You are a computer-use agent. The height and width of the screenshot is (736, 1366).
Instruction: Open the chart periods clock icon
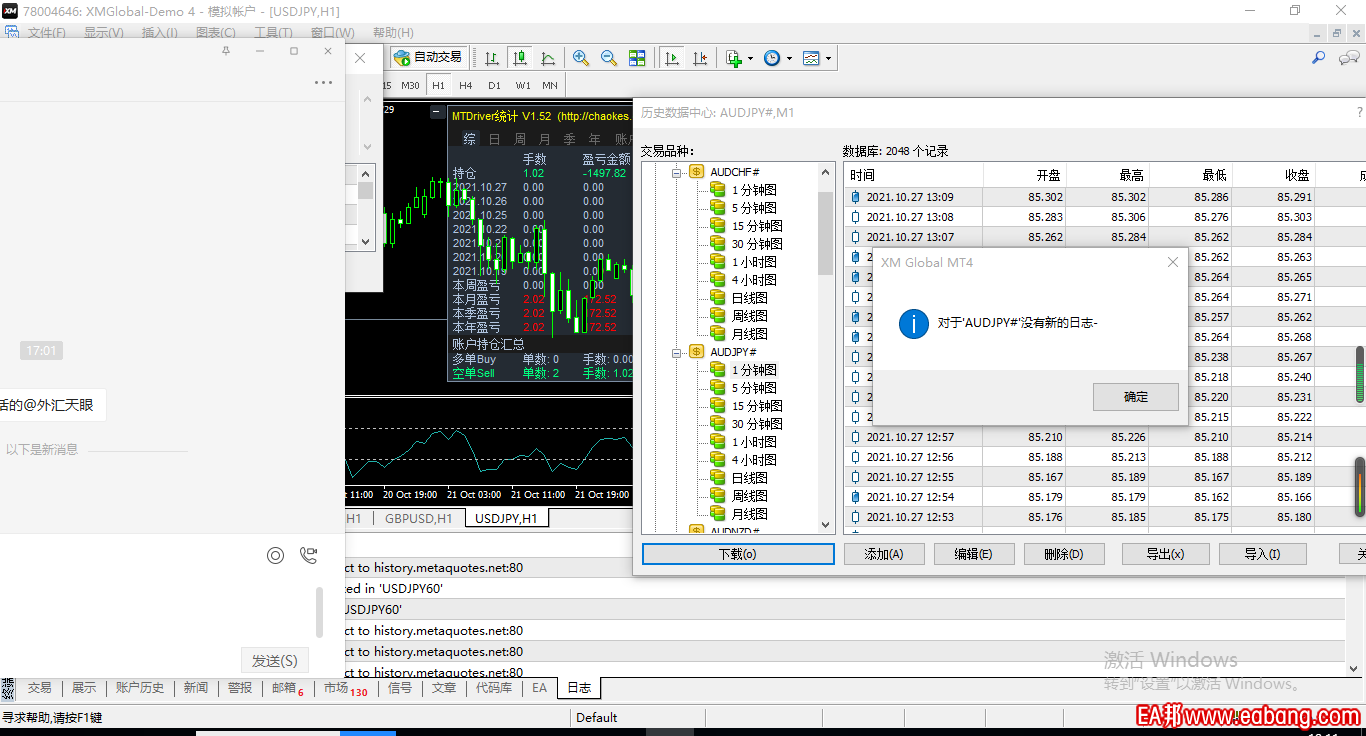pyautogui.click(x=772, y=58)
